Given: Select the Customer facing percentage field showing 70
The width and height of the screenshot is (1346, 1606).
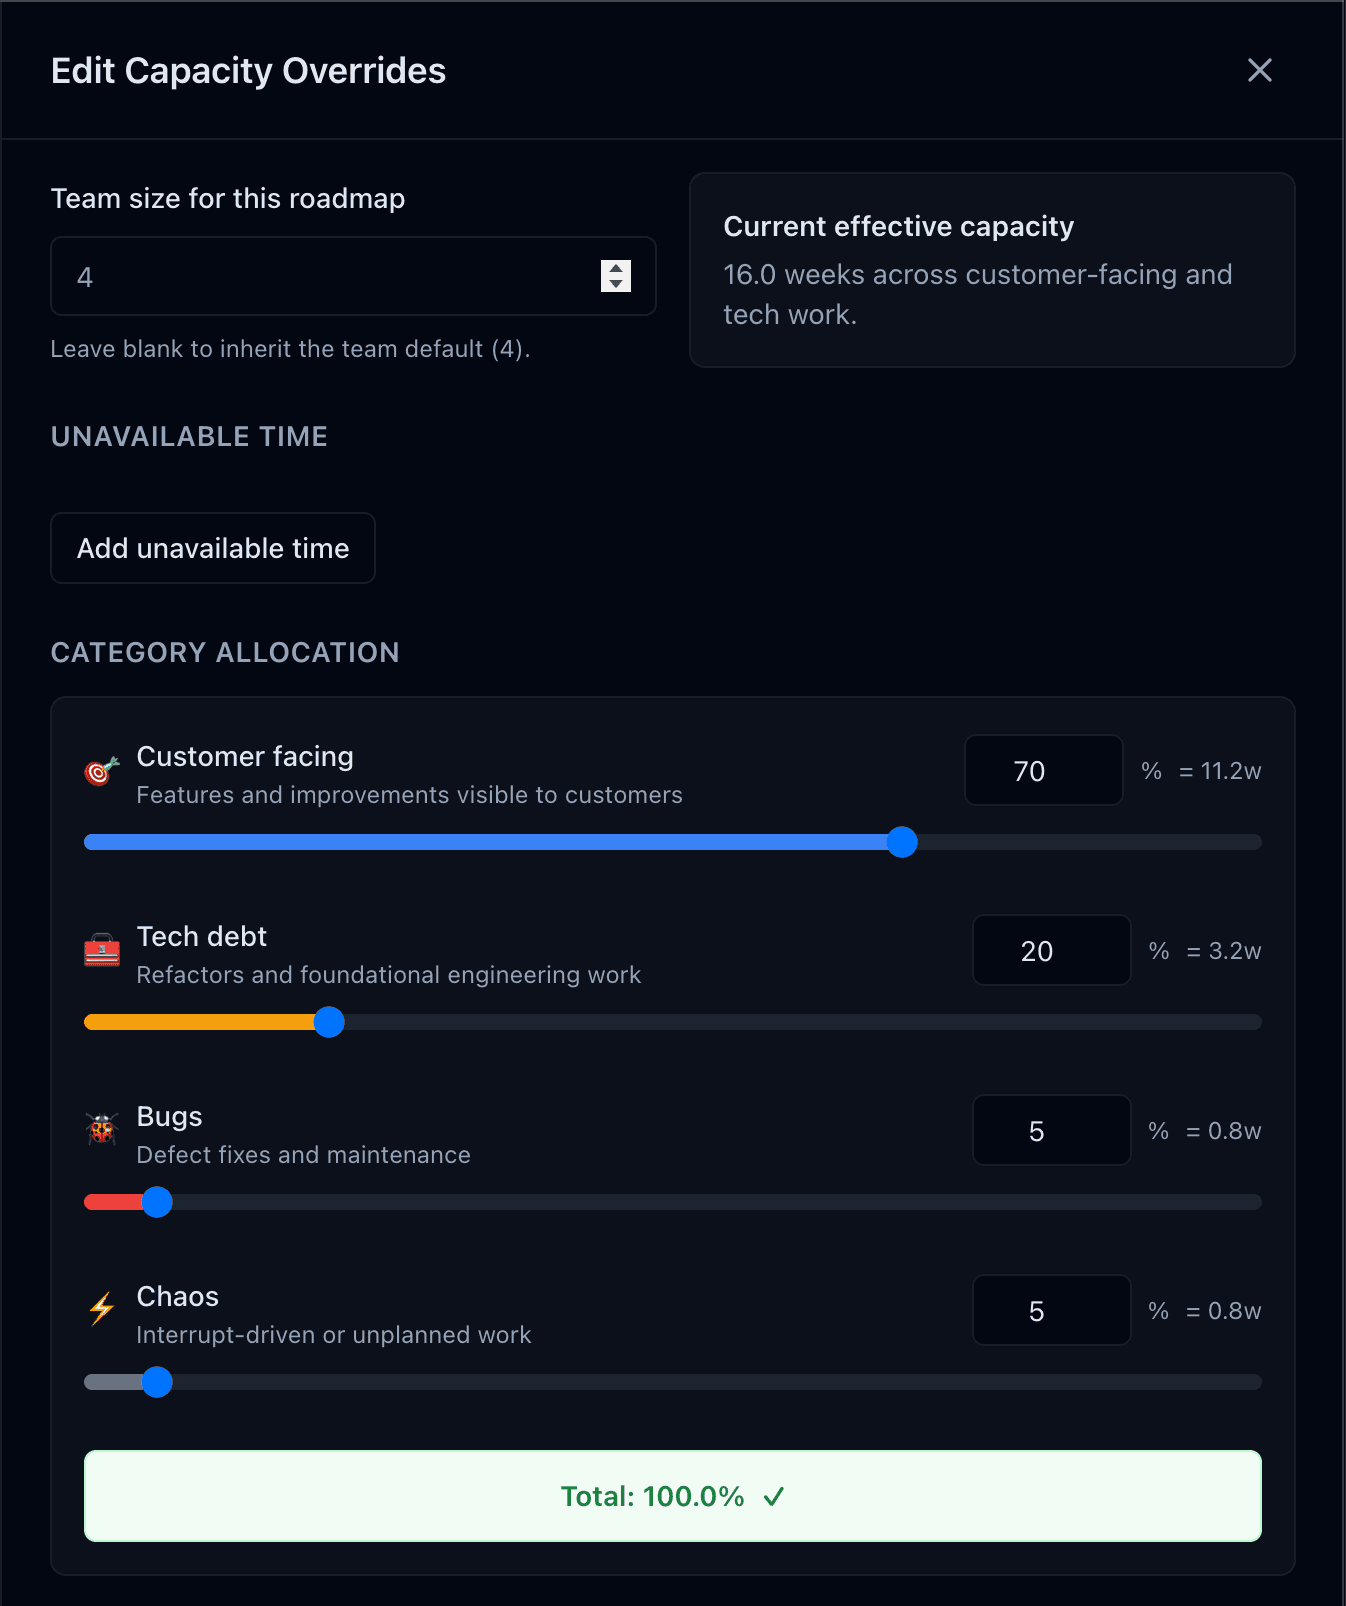Looking at the screenshot, I should click(1043, 770).
